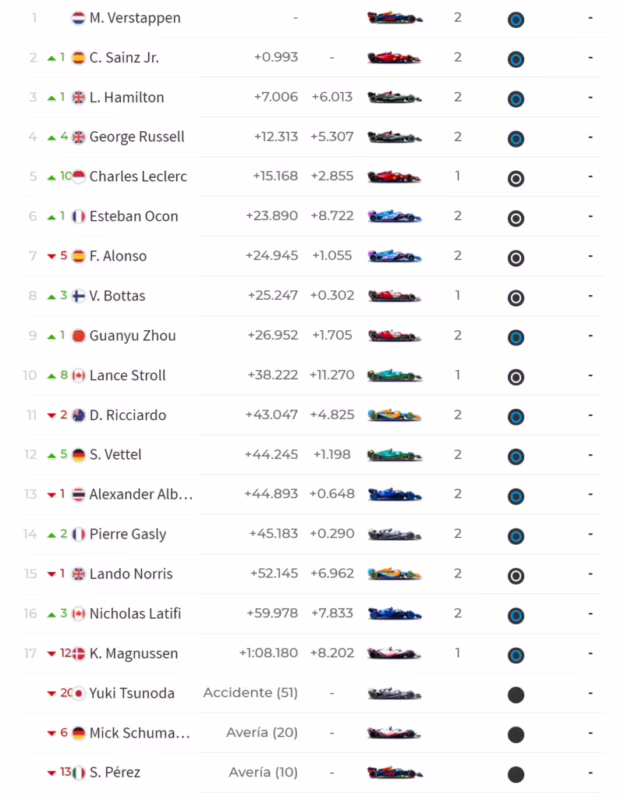Screen dimensions: 624x800
Task: Click the tyre compound icon in Hamilton's row
Action: 516,98
